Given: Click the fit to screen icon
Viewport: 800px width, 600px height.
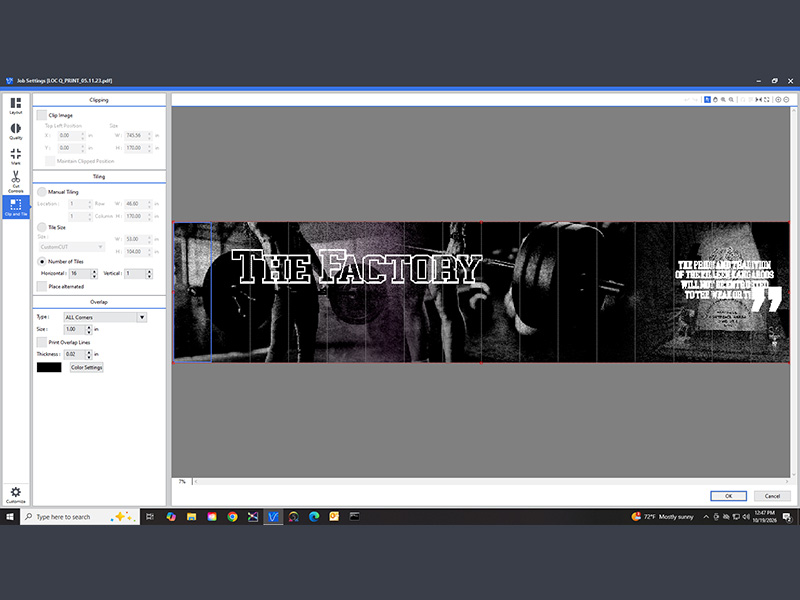Looking at the screenshot, I should (x=766, y=99).
